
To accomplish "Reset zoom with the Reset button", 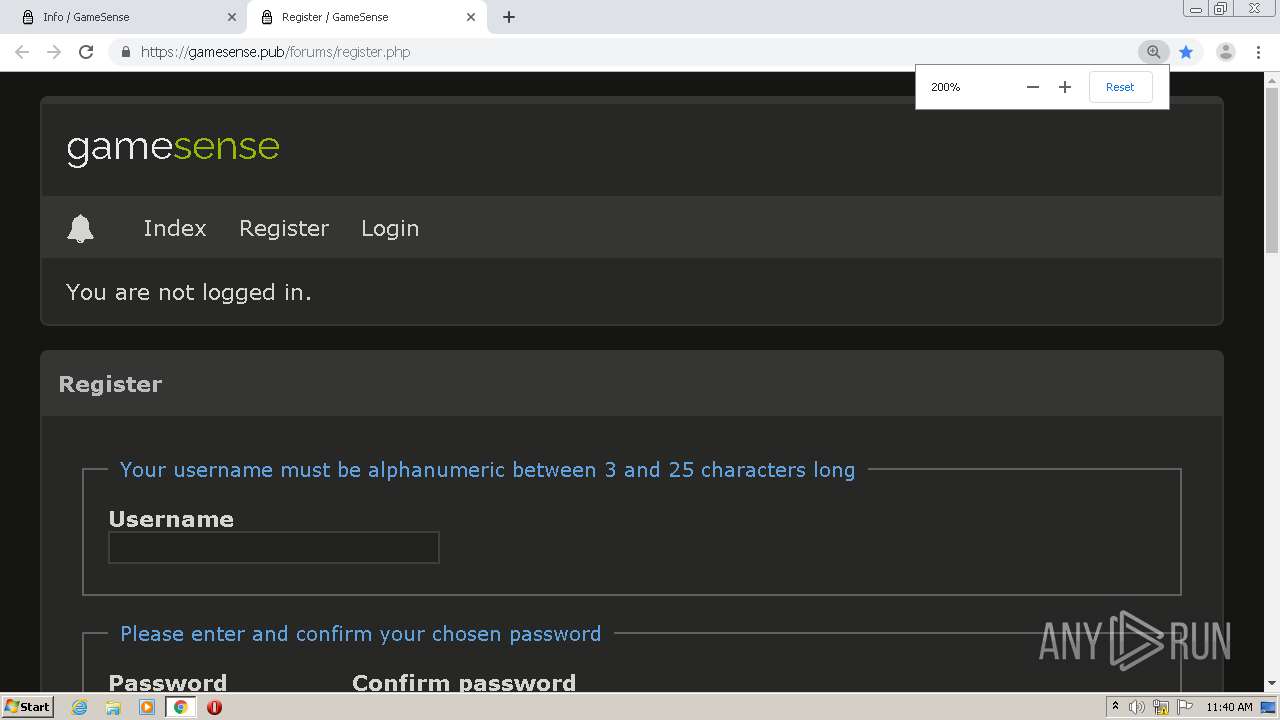I will click(x=1120, y=87).
